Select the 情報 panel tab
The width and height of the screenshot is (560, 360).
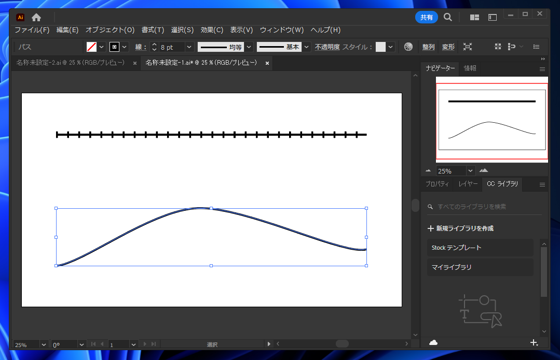tap(470, 68)
